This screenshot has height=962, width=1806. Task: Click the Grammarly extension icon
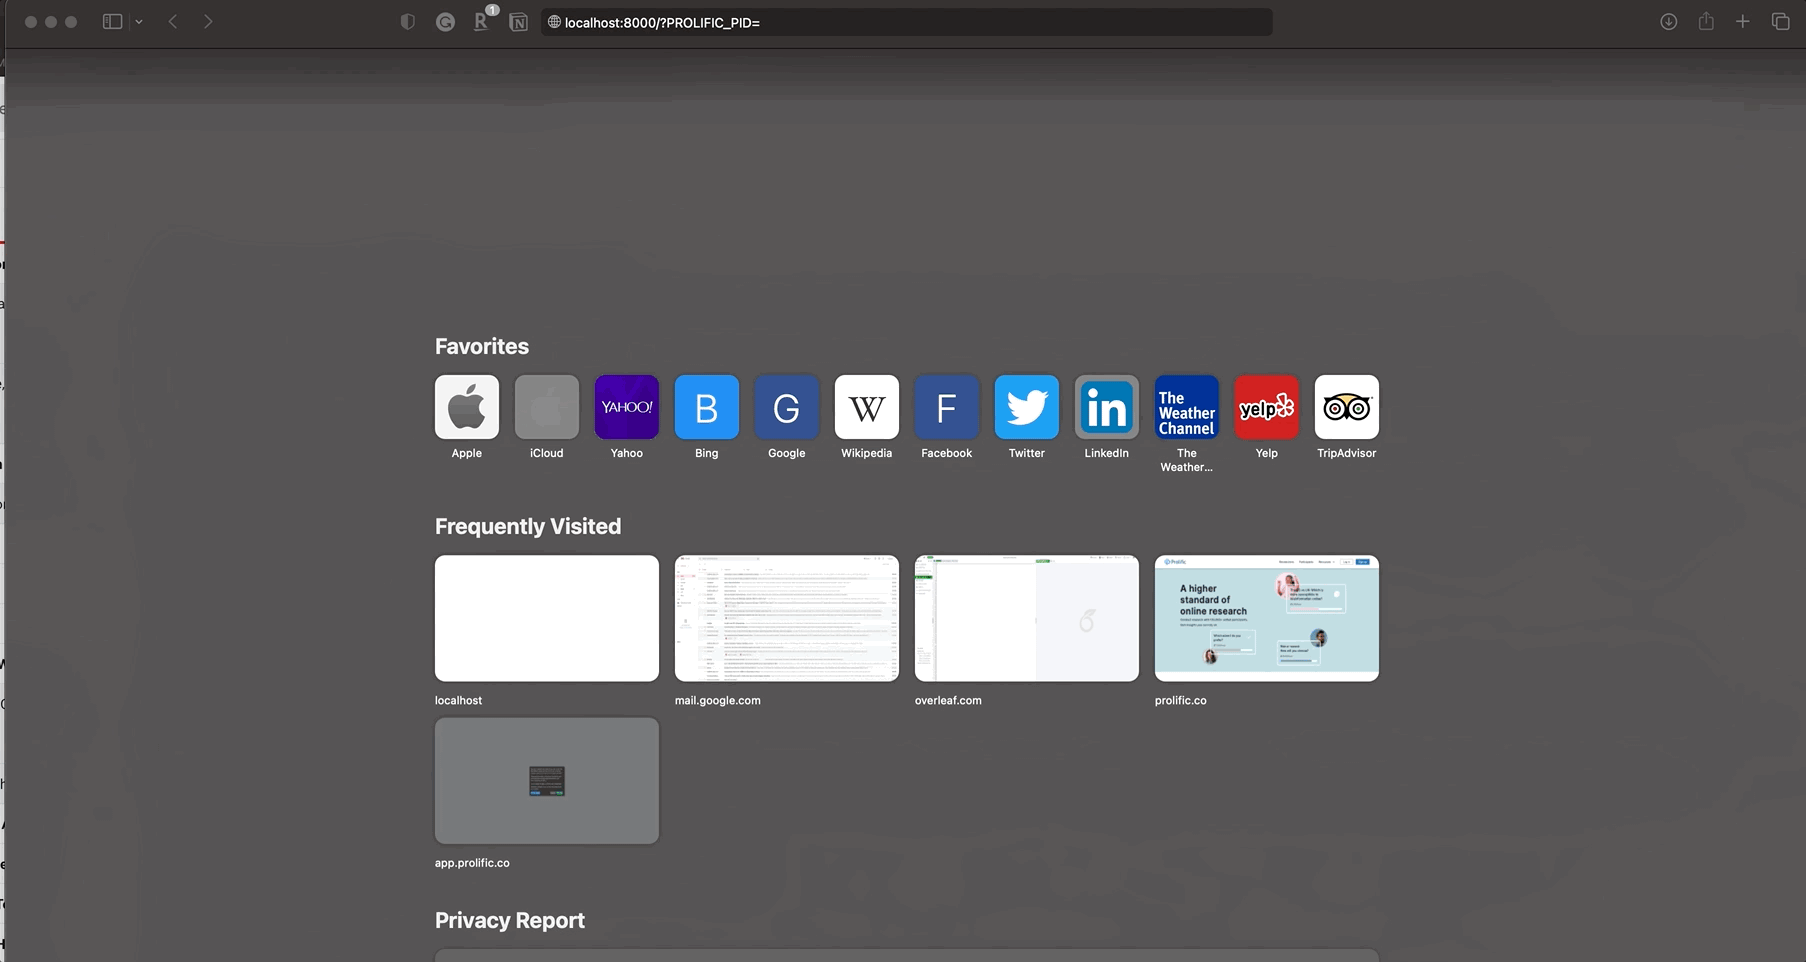[446, 22]
